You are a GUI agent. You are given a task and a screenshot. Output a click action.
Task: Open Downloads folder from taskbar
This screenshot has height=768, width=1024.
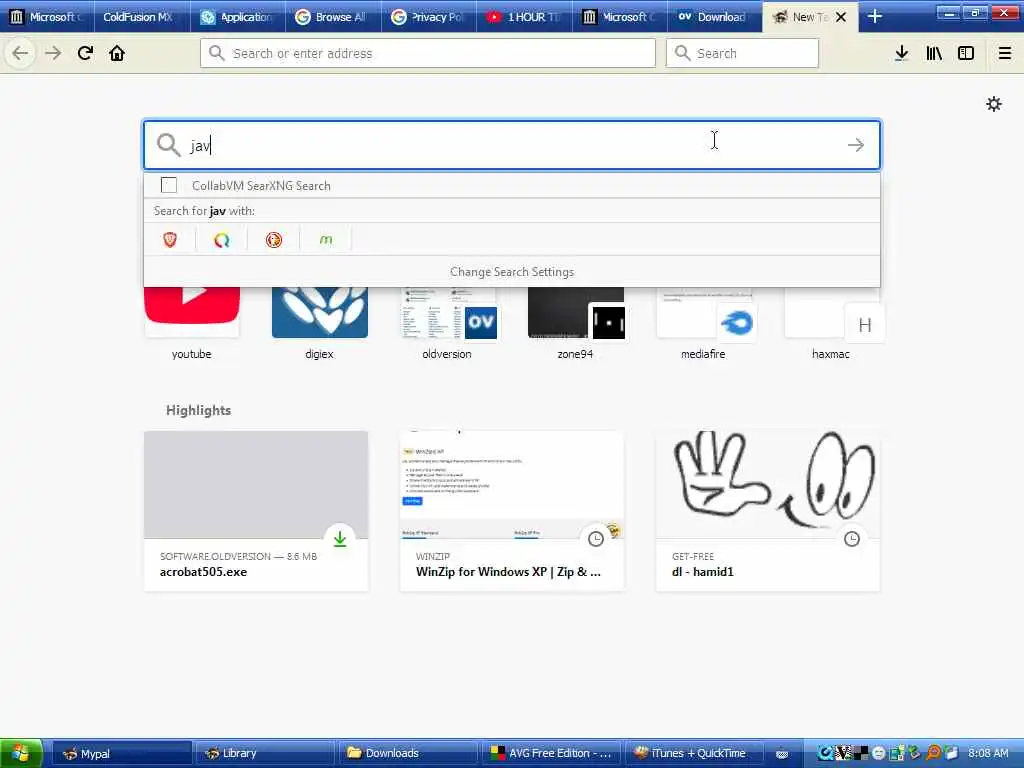406,754
